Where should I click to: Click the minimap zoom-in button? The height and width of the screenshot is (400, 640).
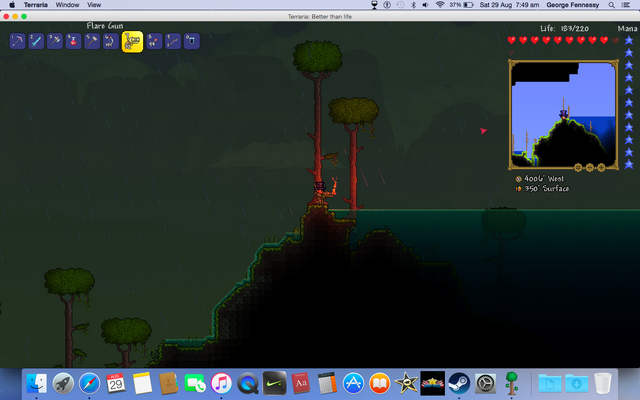tap(601, 167)
